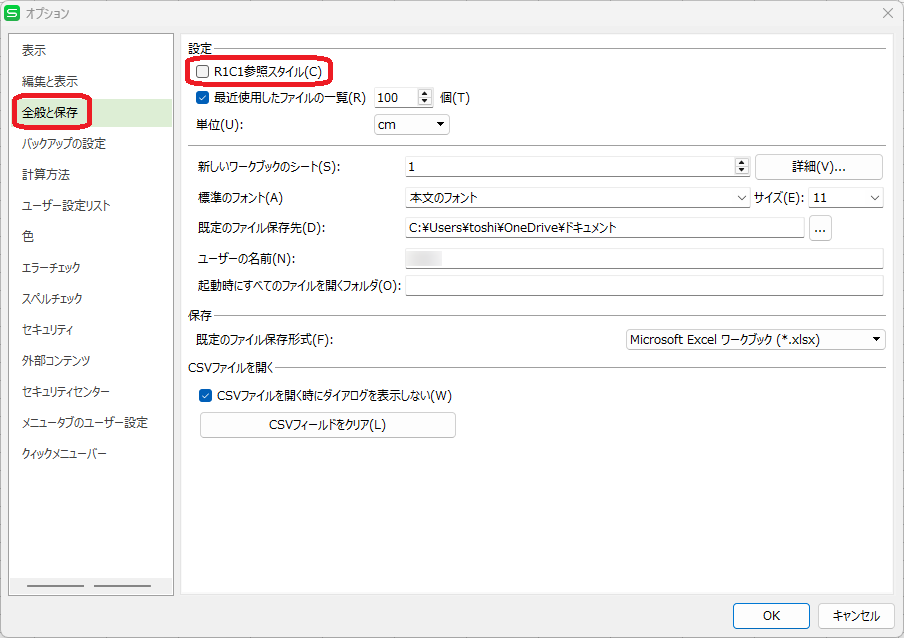
Task: Open セキュリティセンター category
Action: coord(66,392)
